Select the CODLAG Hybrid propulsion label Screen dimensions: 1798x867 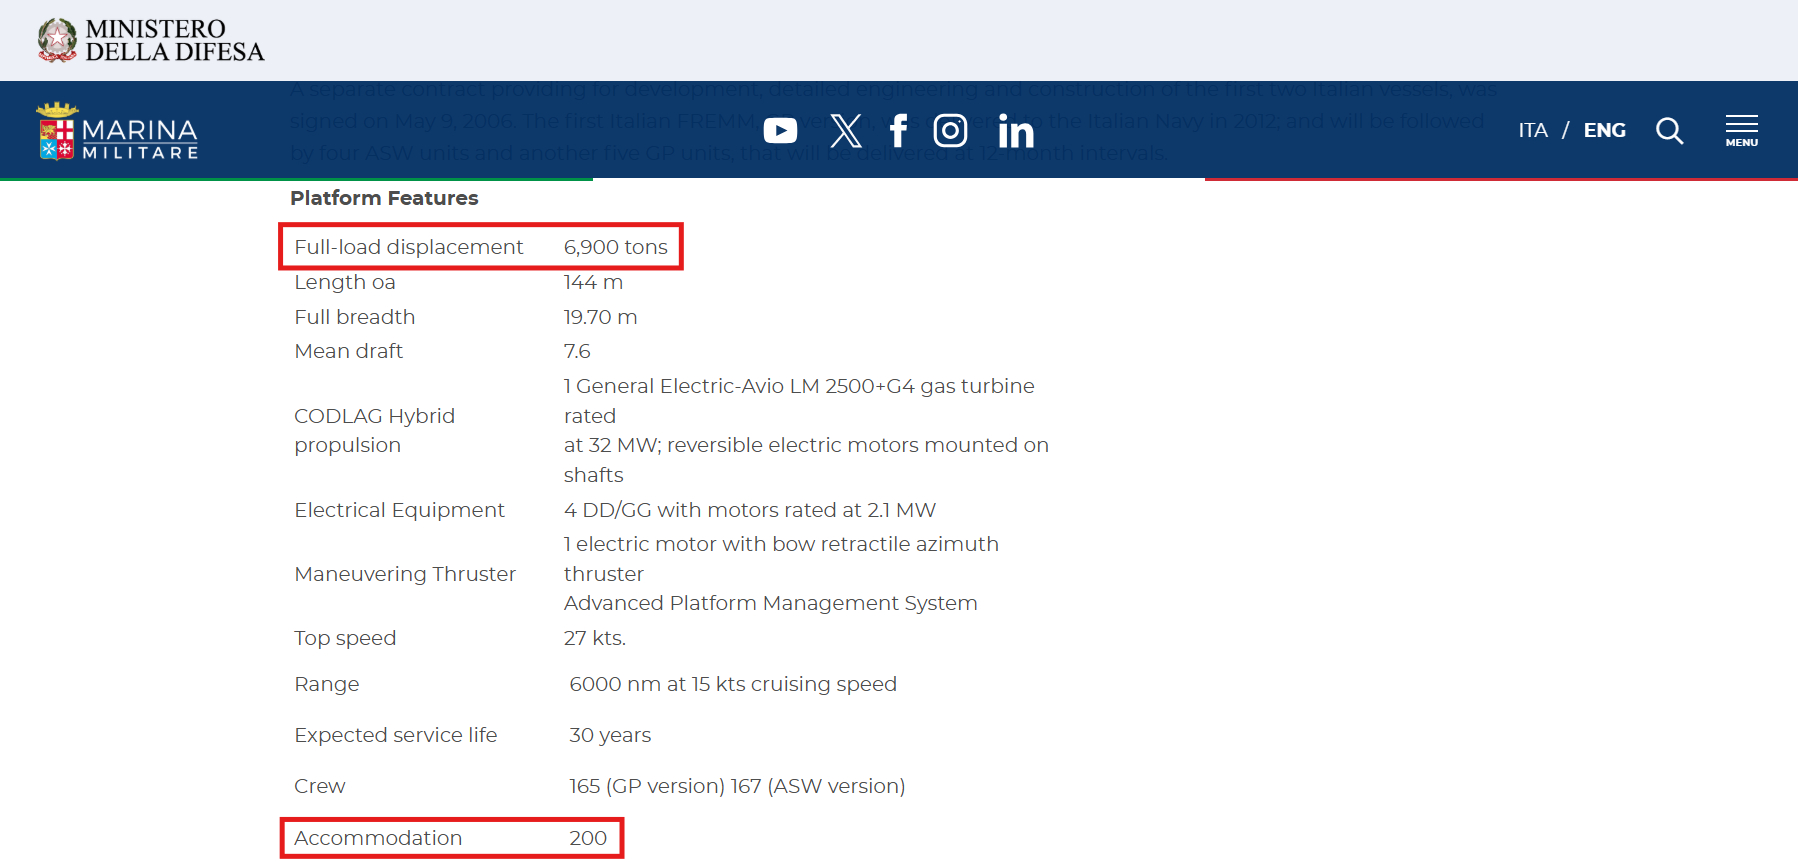374,430
